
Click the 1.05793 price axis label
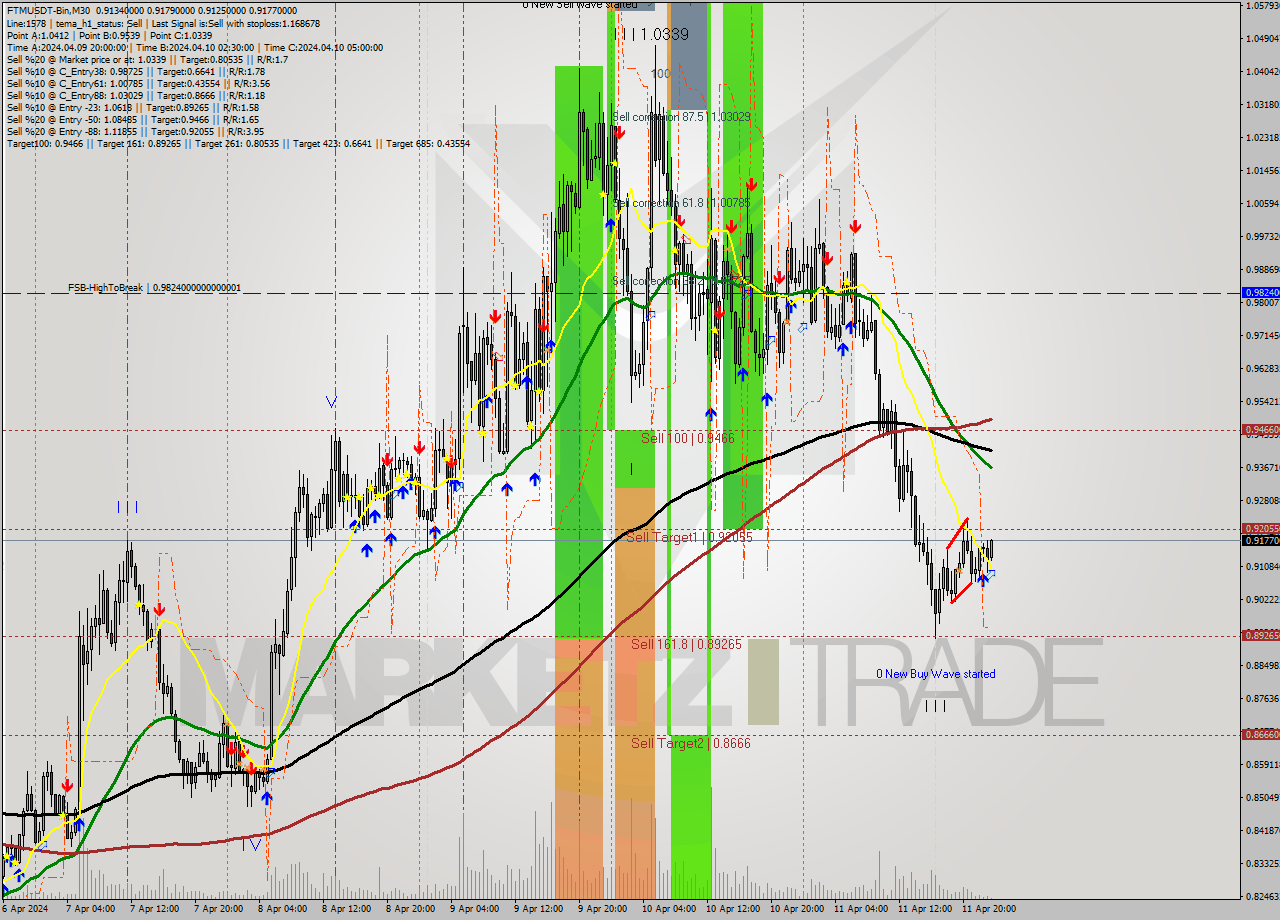pos(1261,6)
